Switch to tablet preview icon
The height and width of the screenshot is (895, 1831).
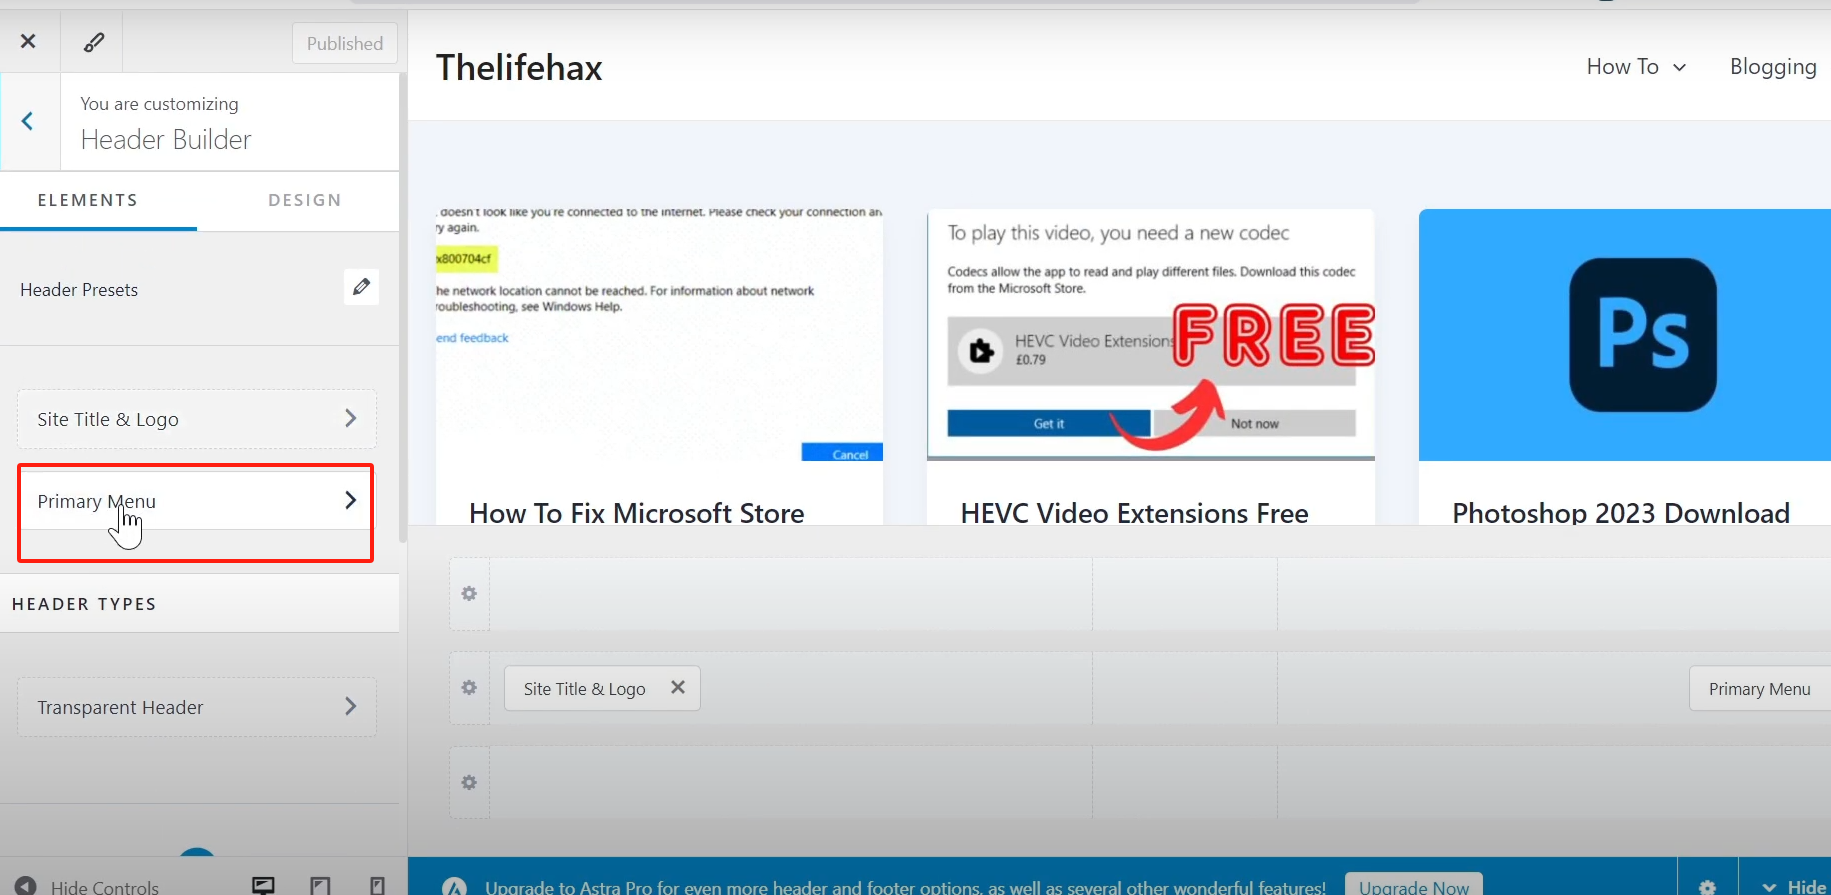320,886
